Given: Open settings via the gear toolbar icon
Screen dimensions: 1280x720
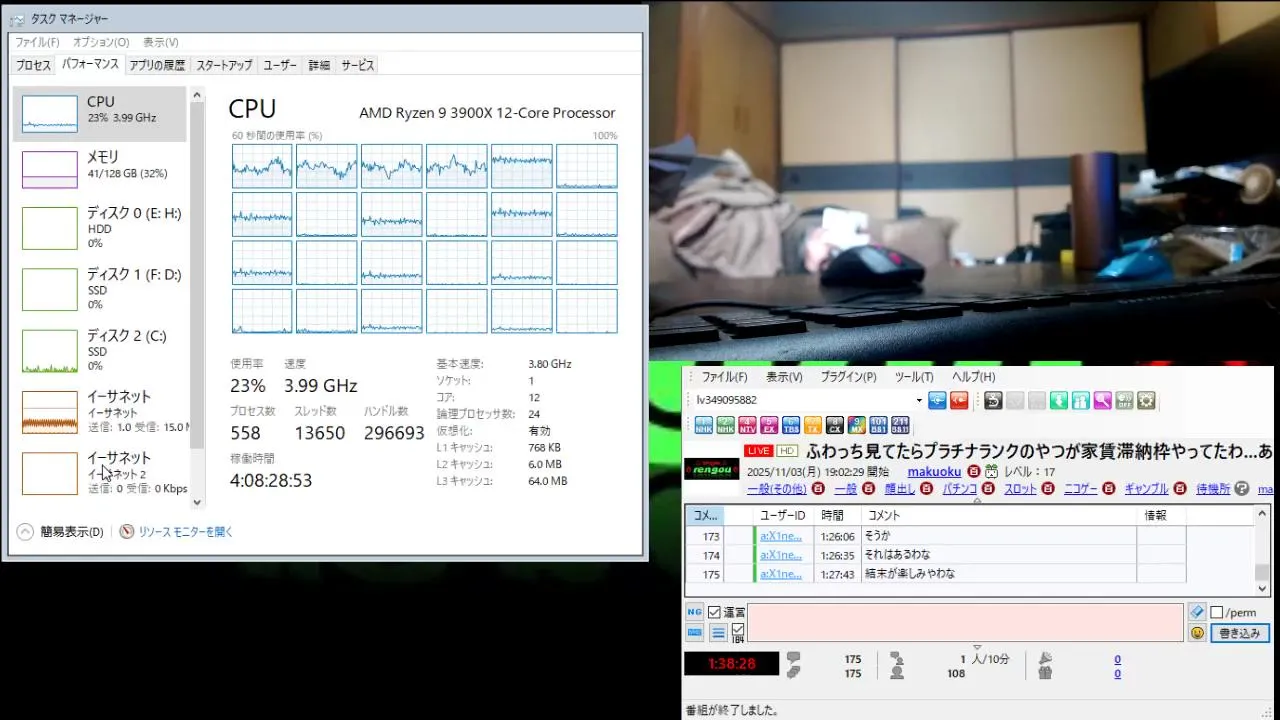Looking at the screenshot, I should click(1146, 401).
